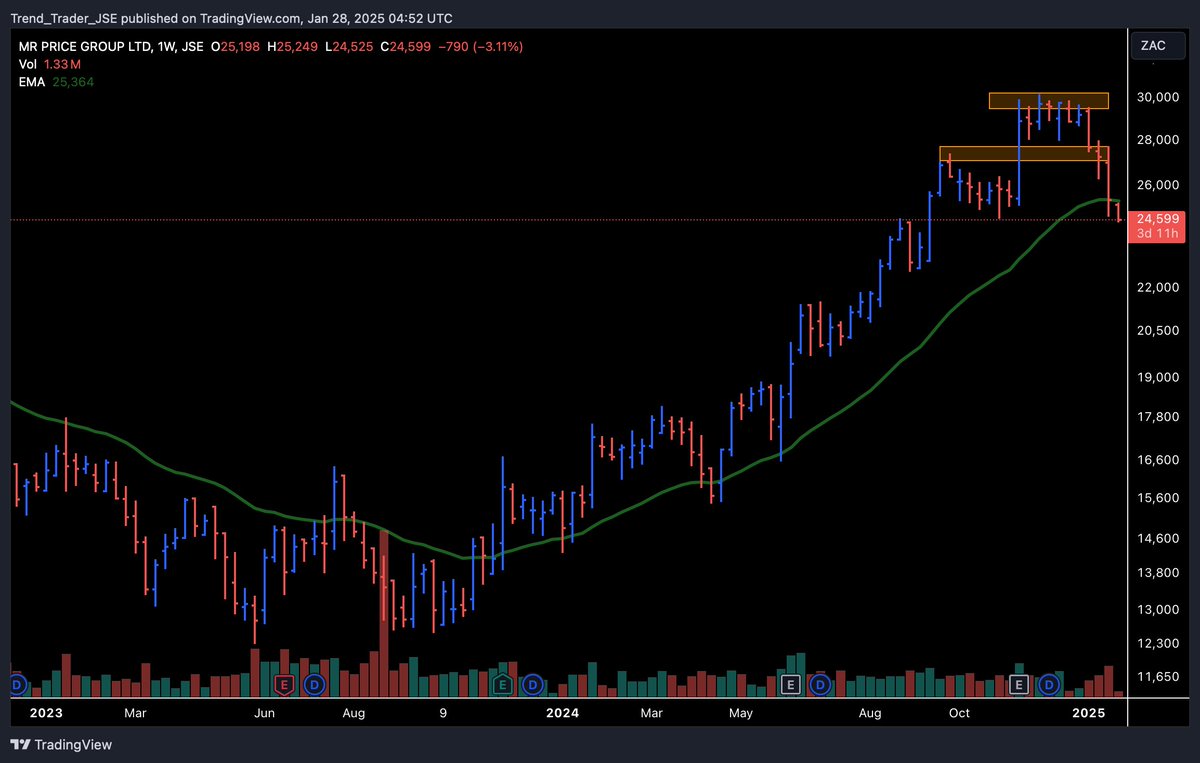The image size is (1200, 763).
Task: Click the change value −790 (−3.11%)
Action: point(483,47)
